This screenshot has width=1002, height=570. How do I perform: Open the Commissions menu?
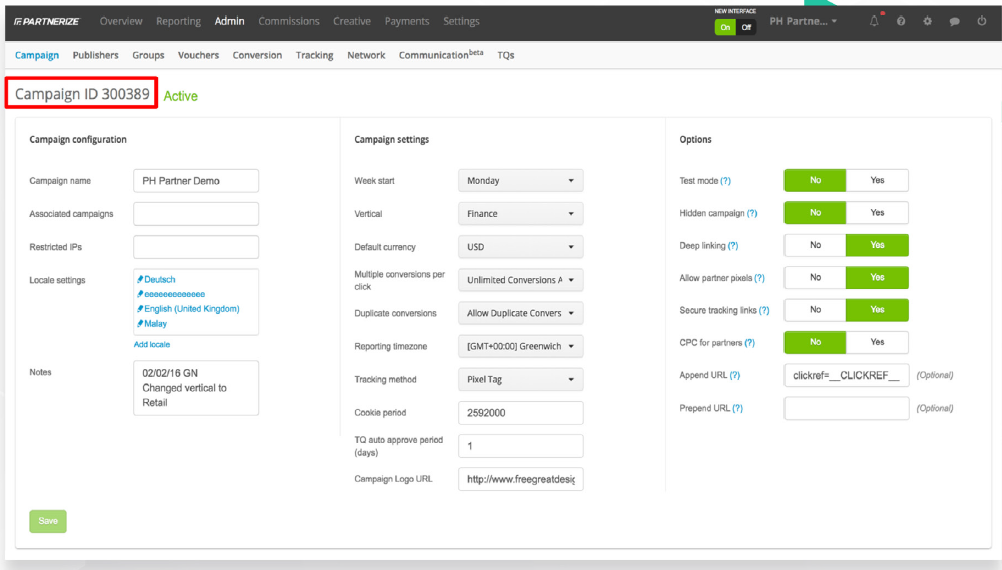pos(289,21)
